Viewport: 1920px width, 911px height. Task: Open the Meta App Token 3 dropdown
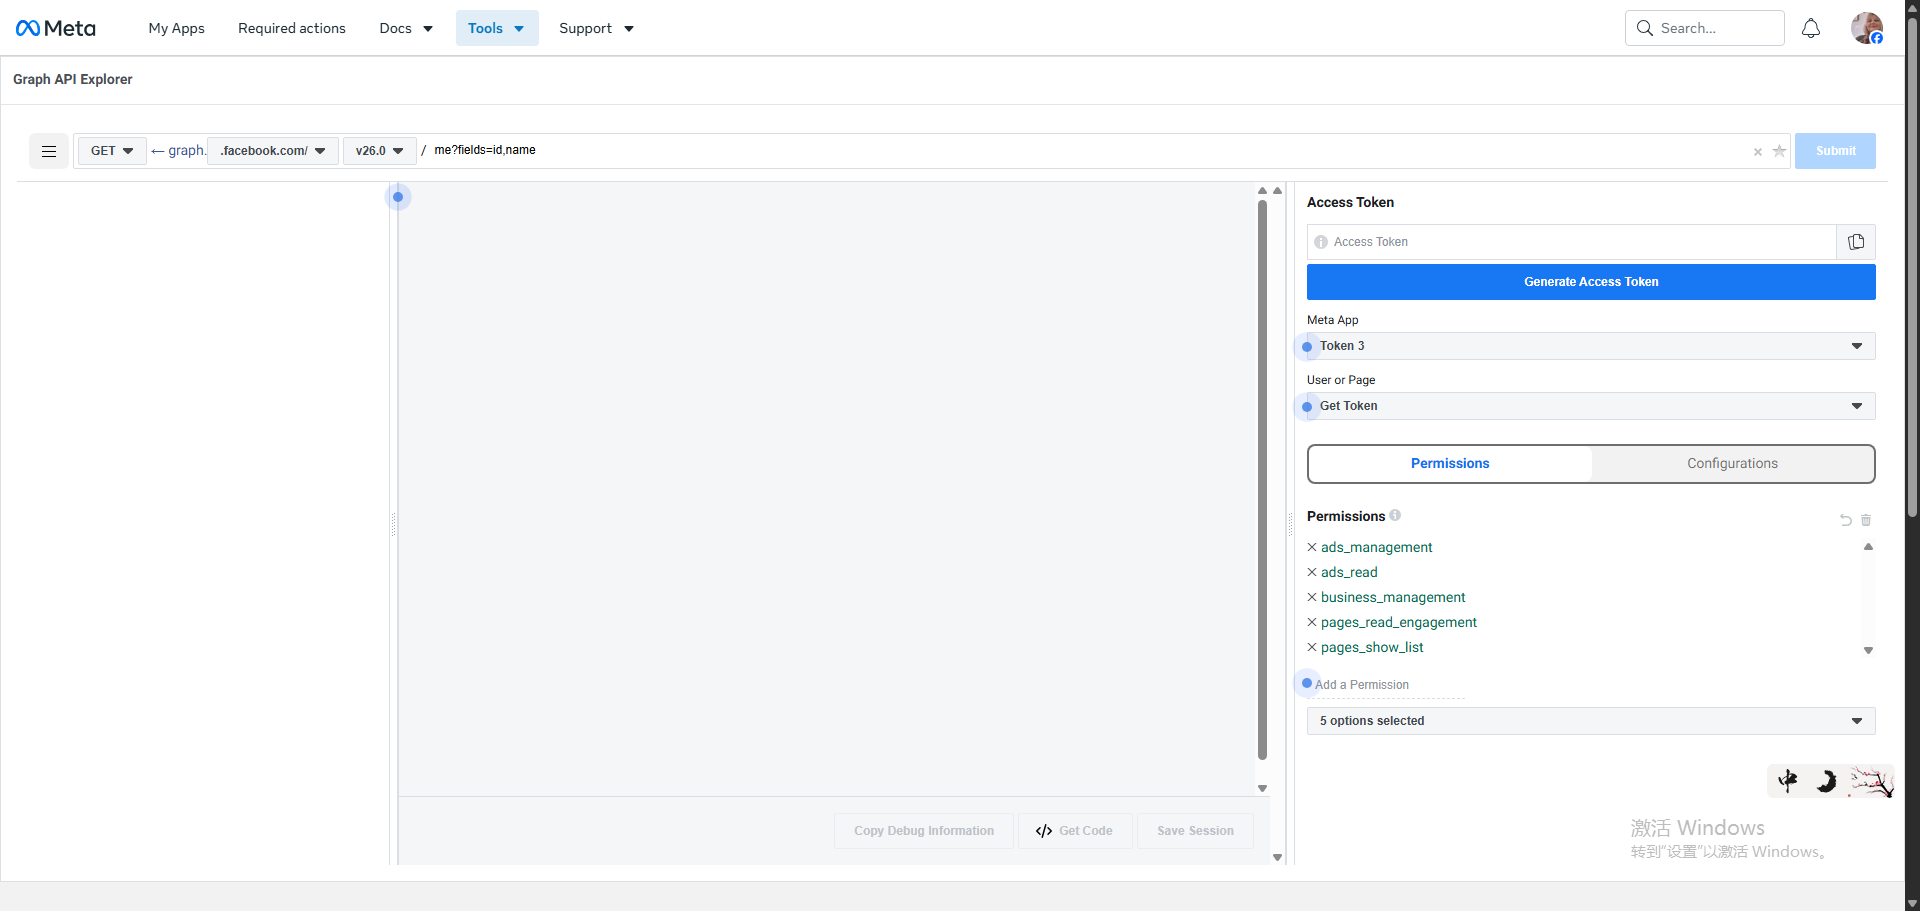pos(1590,346)
